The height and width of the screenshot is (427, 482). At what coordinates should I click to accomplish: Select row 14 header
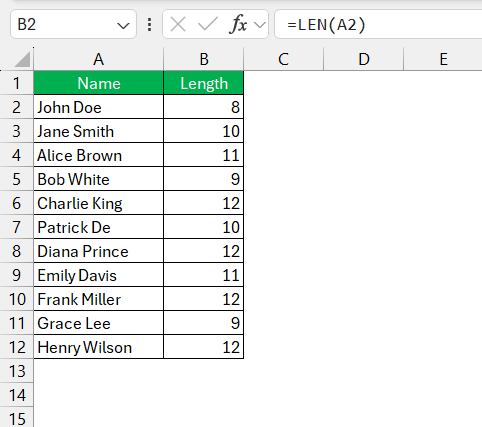[17, 395]
